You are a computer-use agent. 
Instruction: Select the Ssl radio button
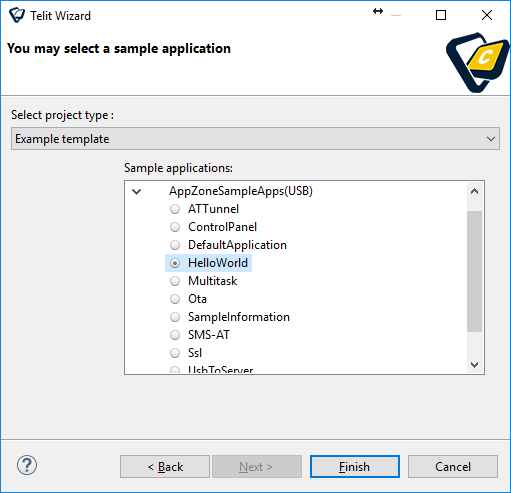pyautogui.click(x=175, y=353)
